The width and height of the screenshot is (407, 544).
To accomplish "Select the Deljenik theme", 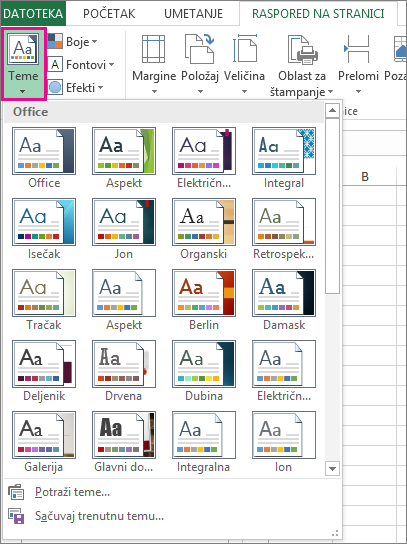I will pyautogui.click(x=44, y=371).
